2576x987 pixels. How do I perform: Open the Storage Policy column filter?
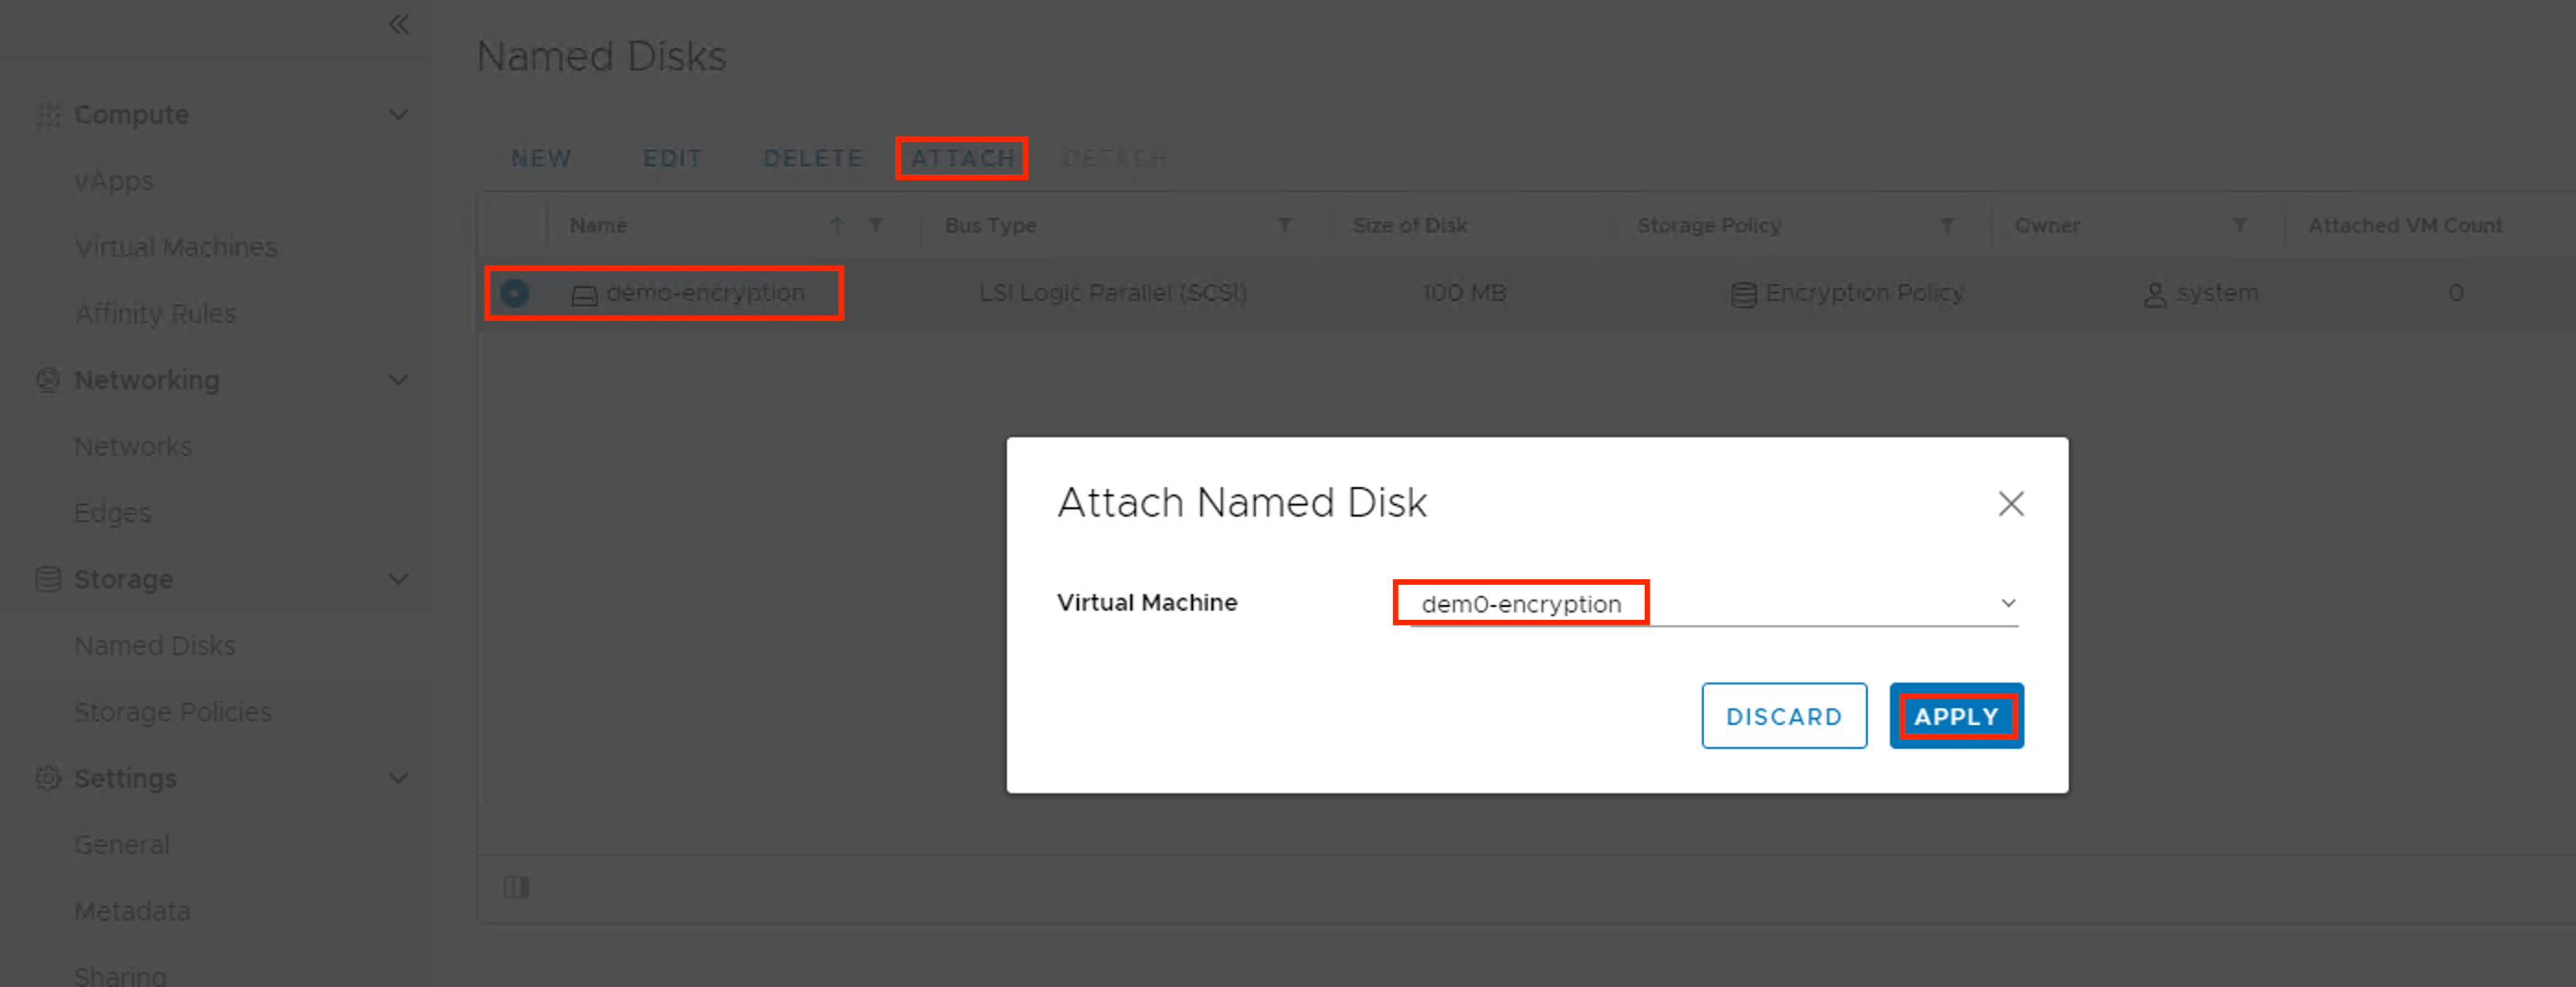click(x=1947, y=226)
